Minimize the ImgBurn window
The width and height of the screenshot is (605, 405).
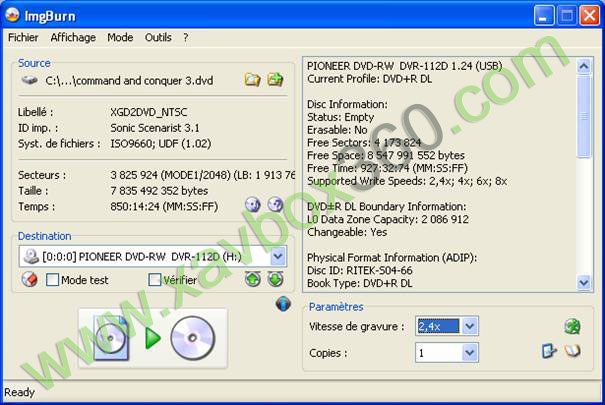click(x=544, y=16)
